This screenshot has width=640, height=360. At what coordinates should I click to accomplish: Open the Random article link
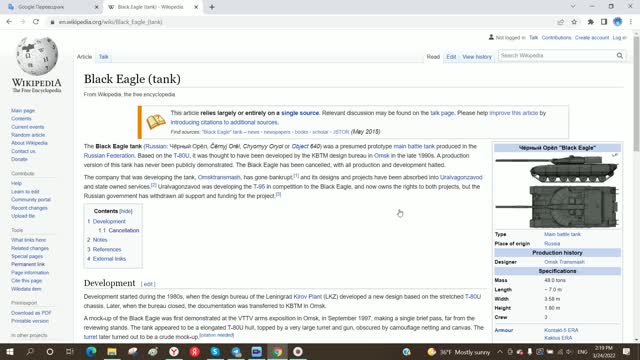[28, 135]
